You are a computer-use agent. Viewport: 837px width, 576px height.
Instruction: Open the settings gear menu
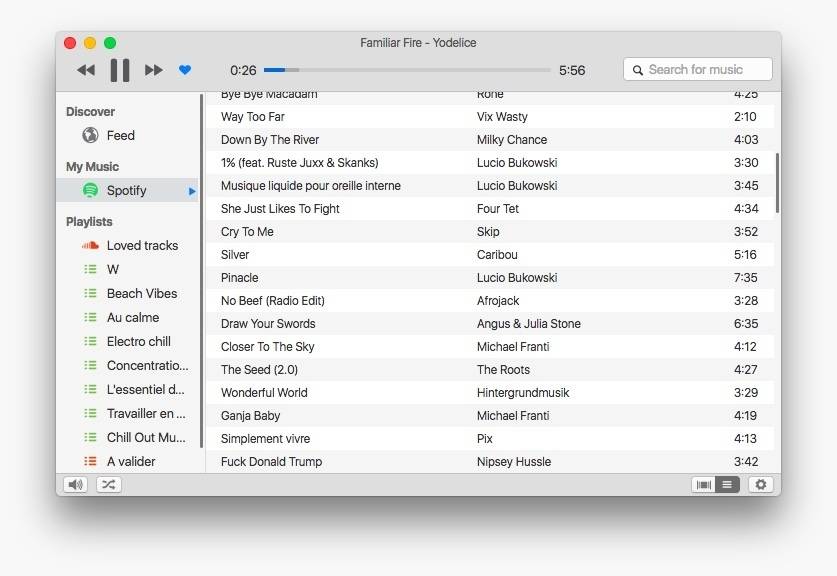[761, 485]
